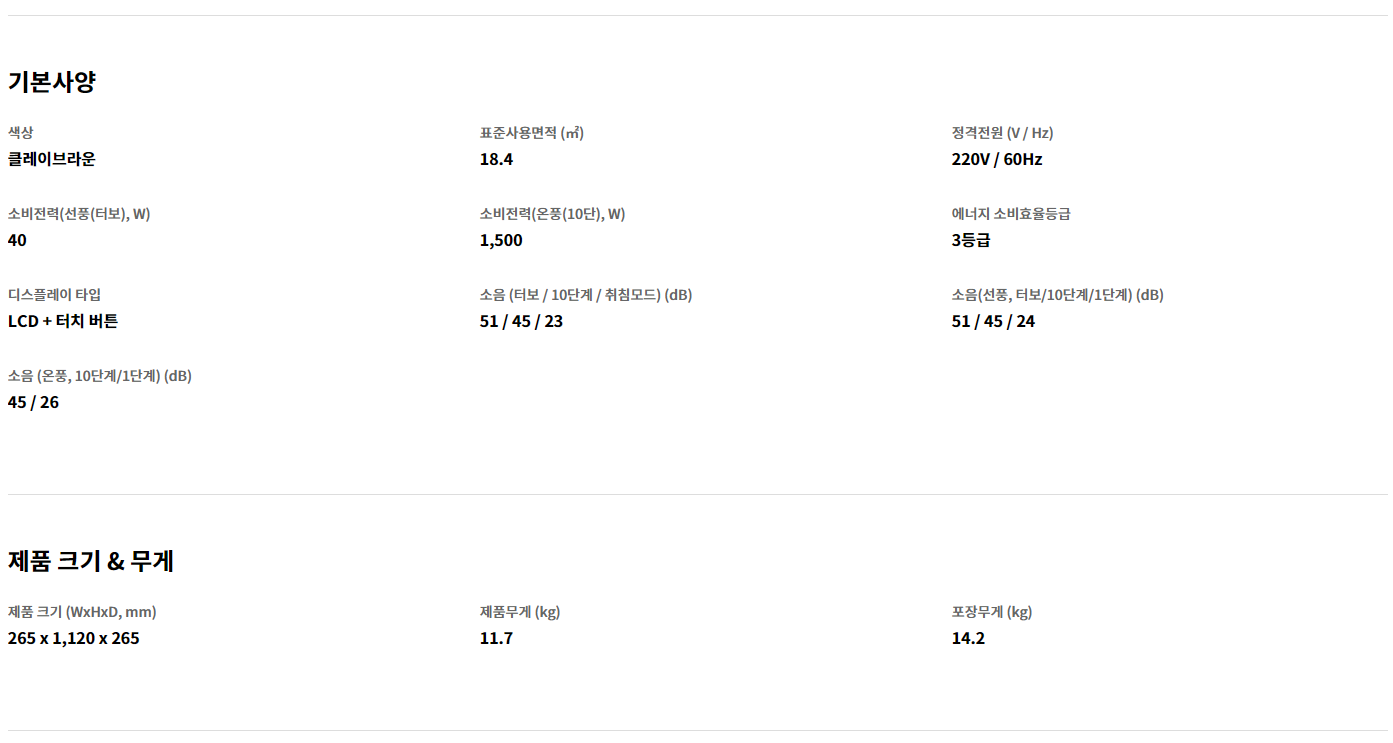Screen dimensions: 1393x743
Task: Select the 45 / 26 noise value
Action: tap(33, 402)
